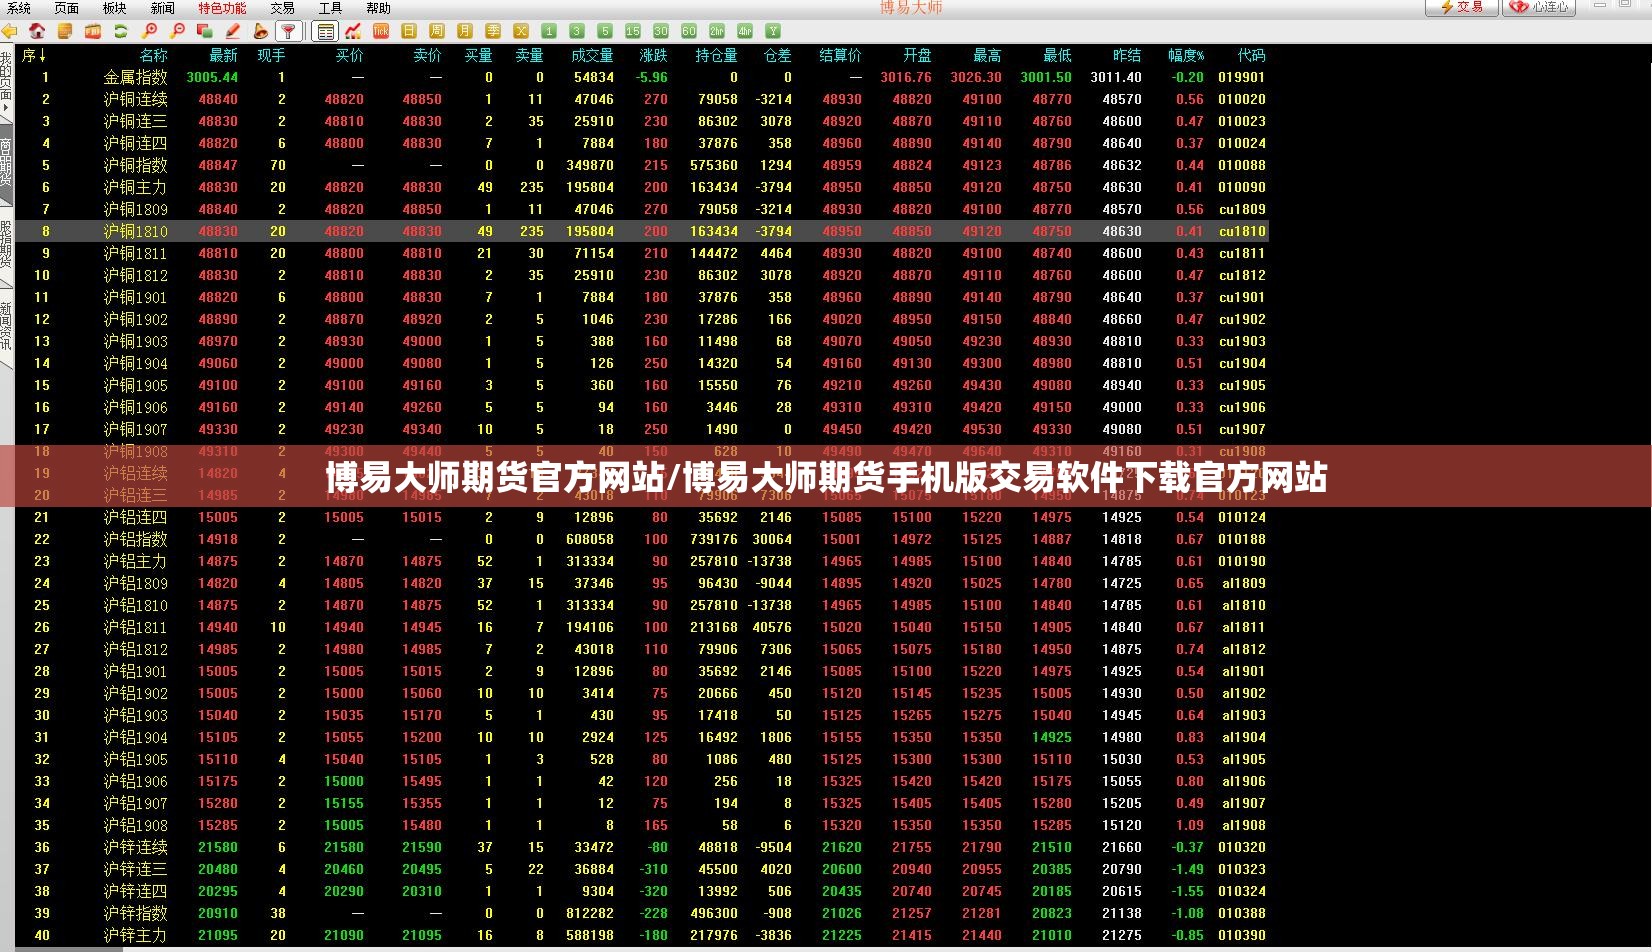Sort by the 序 column header

(35, 55)
